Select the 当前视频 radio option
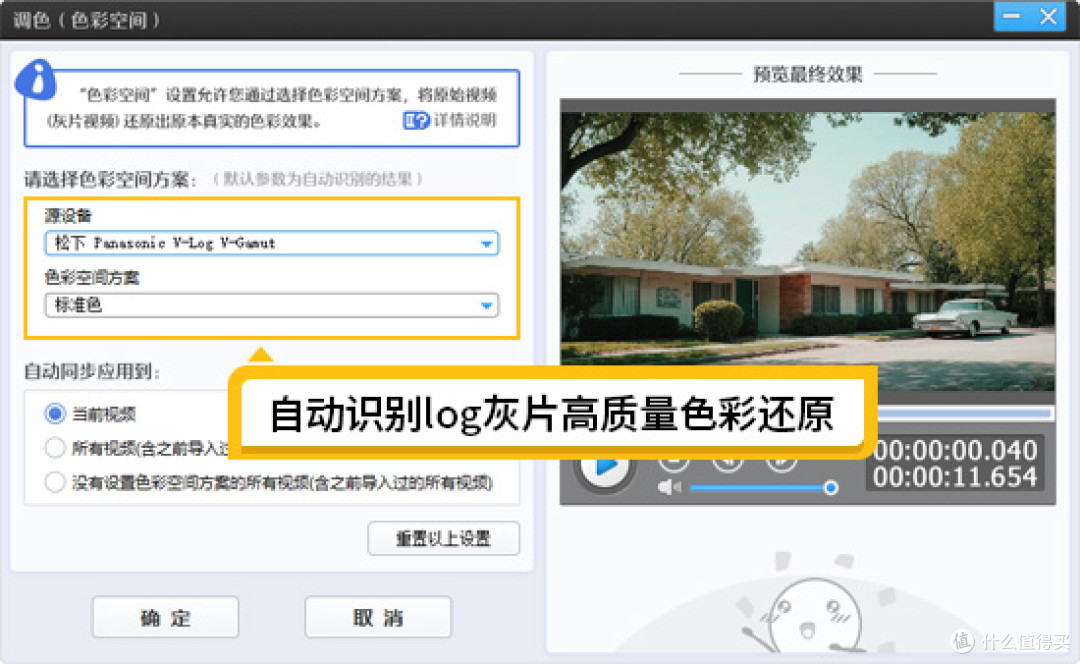The height and width of the screenshot is (664, 1080). (55, 414)
